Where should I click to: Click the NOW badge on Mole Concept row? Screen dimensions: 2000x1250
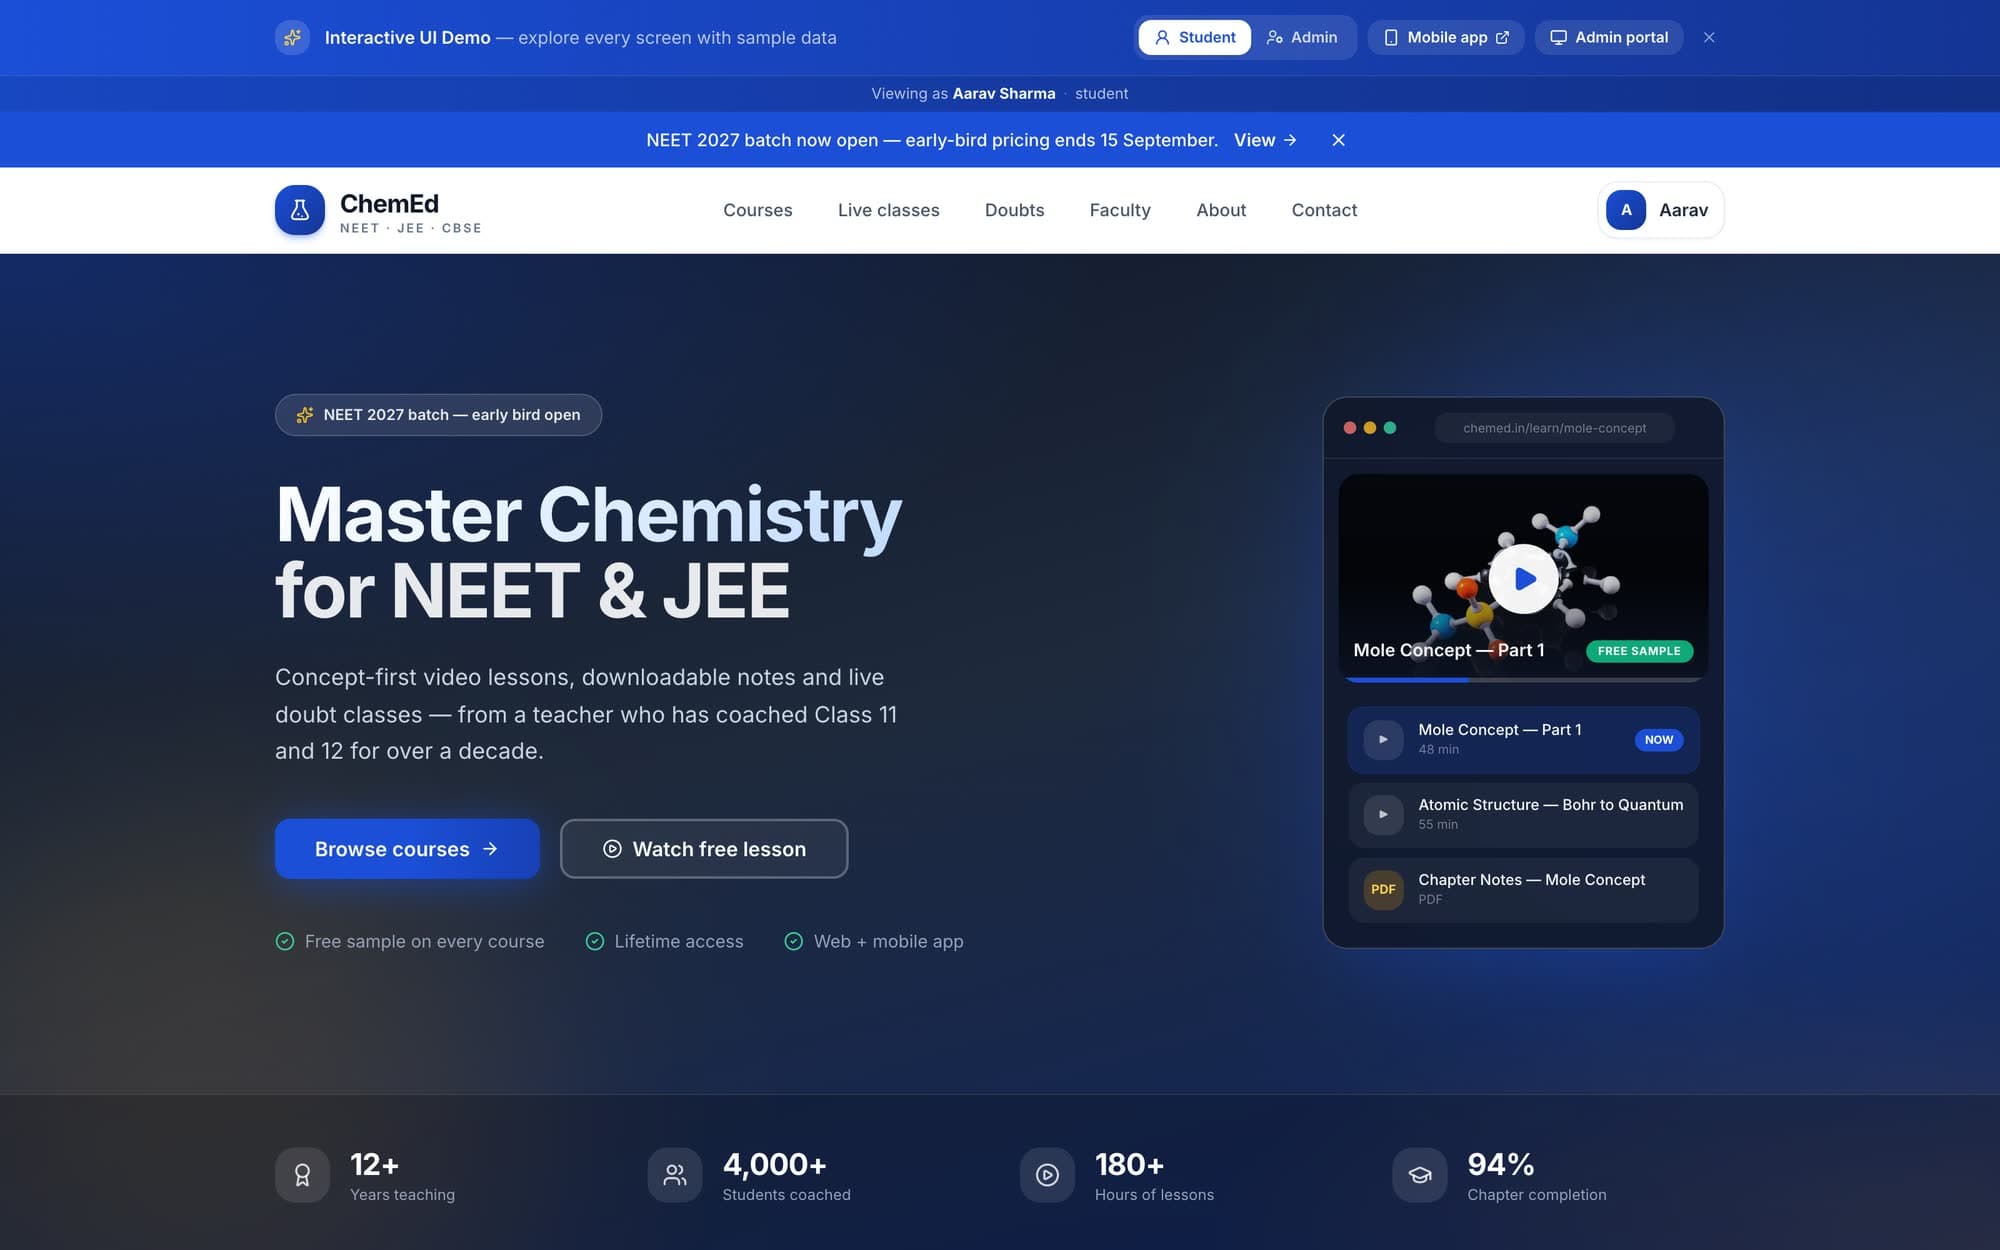coord(1658,740)
